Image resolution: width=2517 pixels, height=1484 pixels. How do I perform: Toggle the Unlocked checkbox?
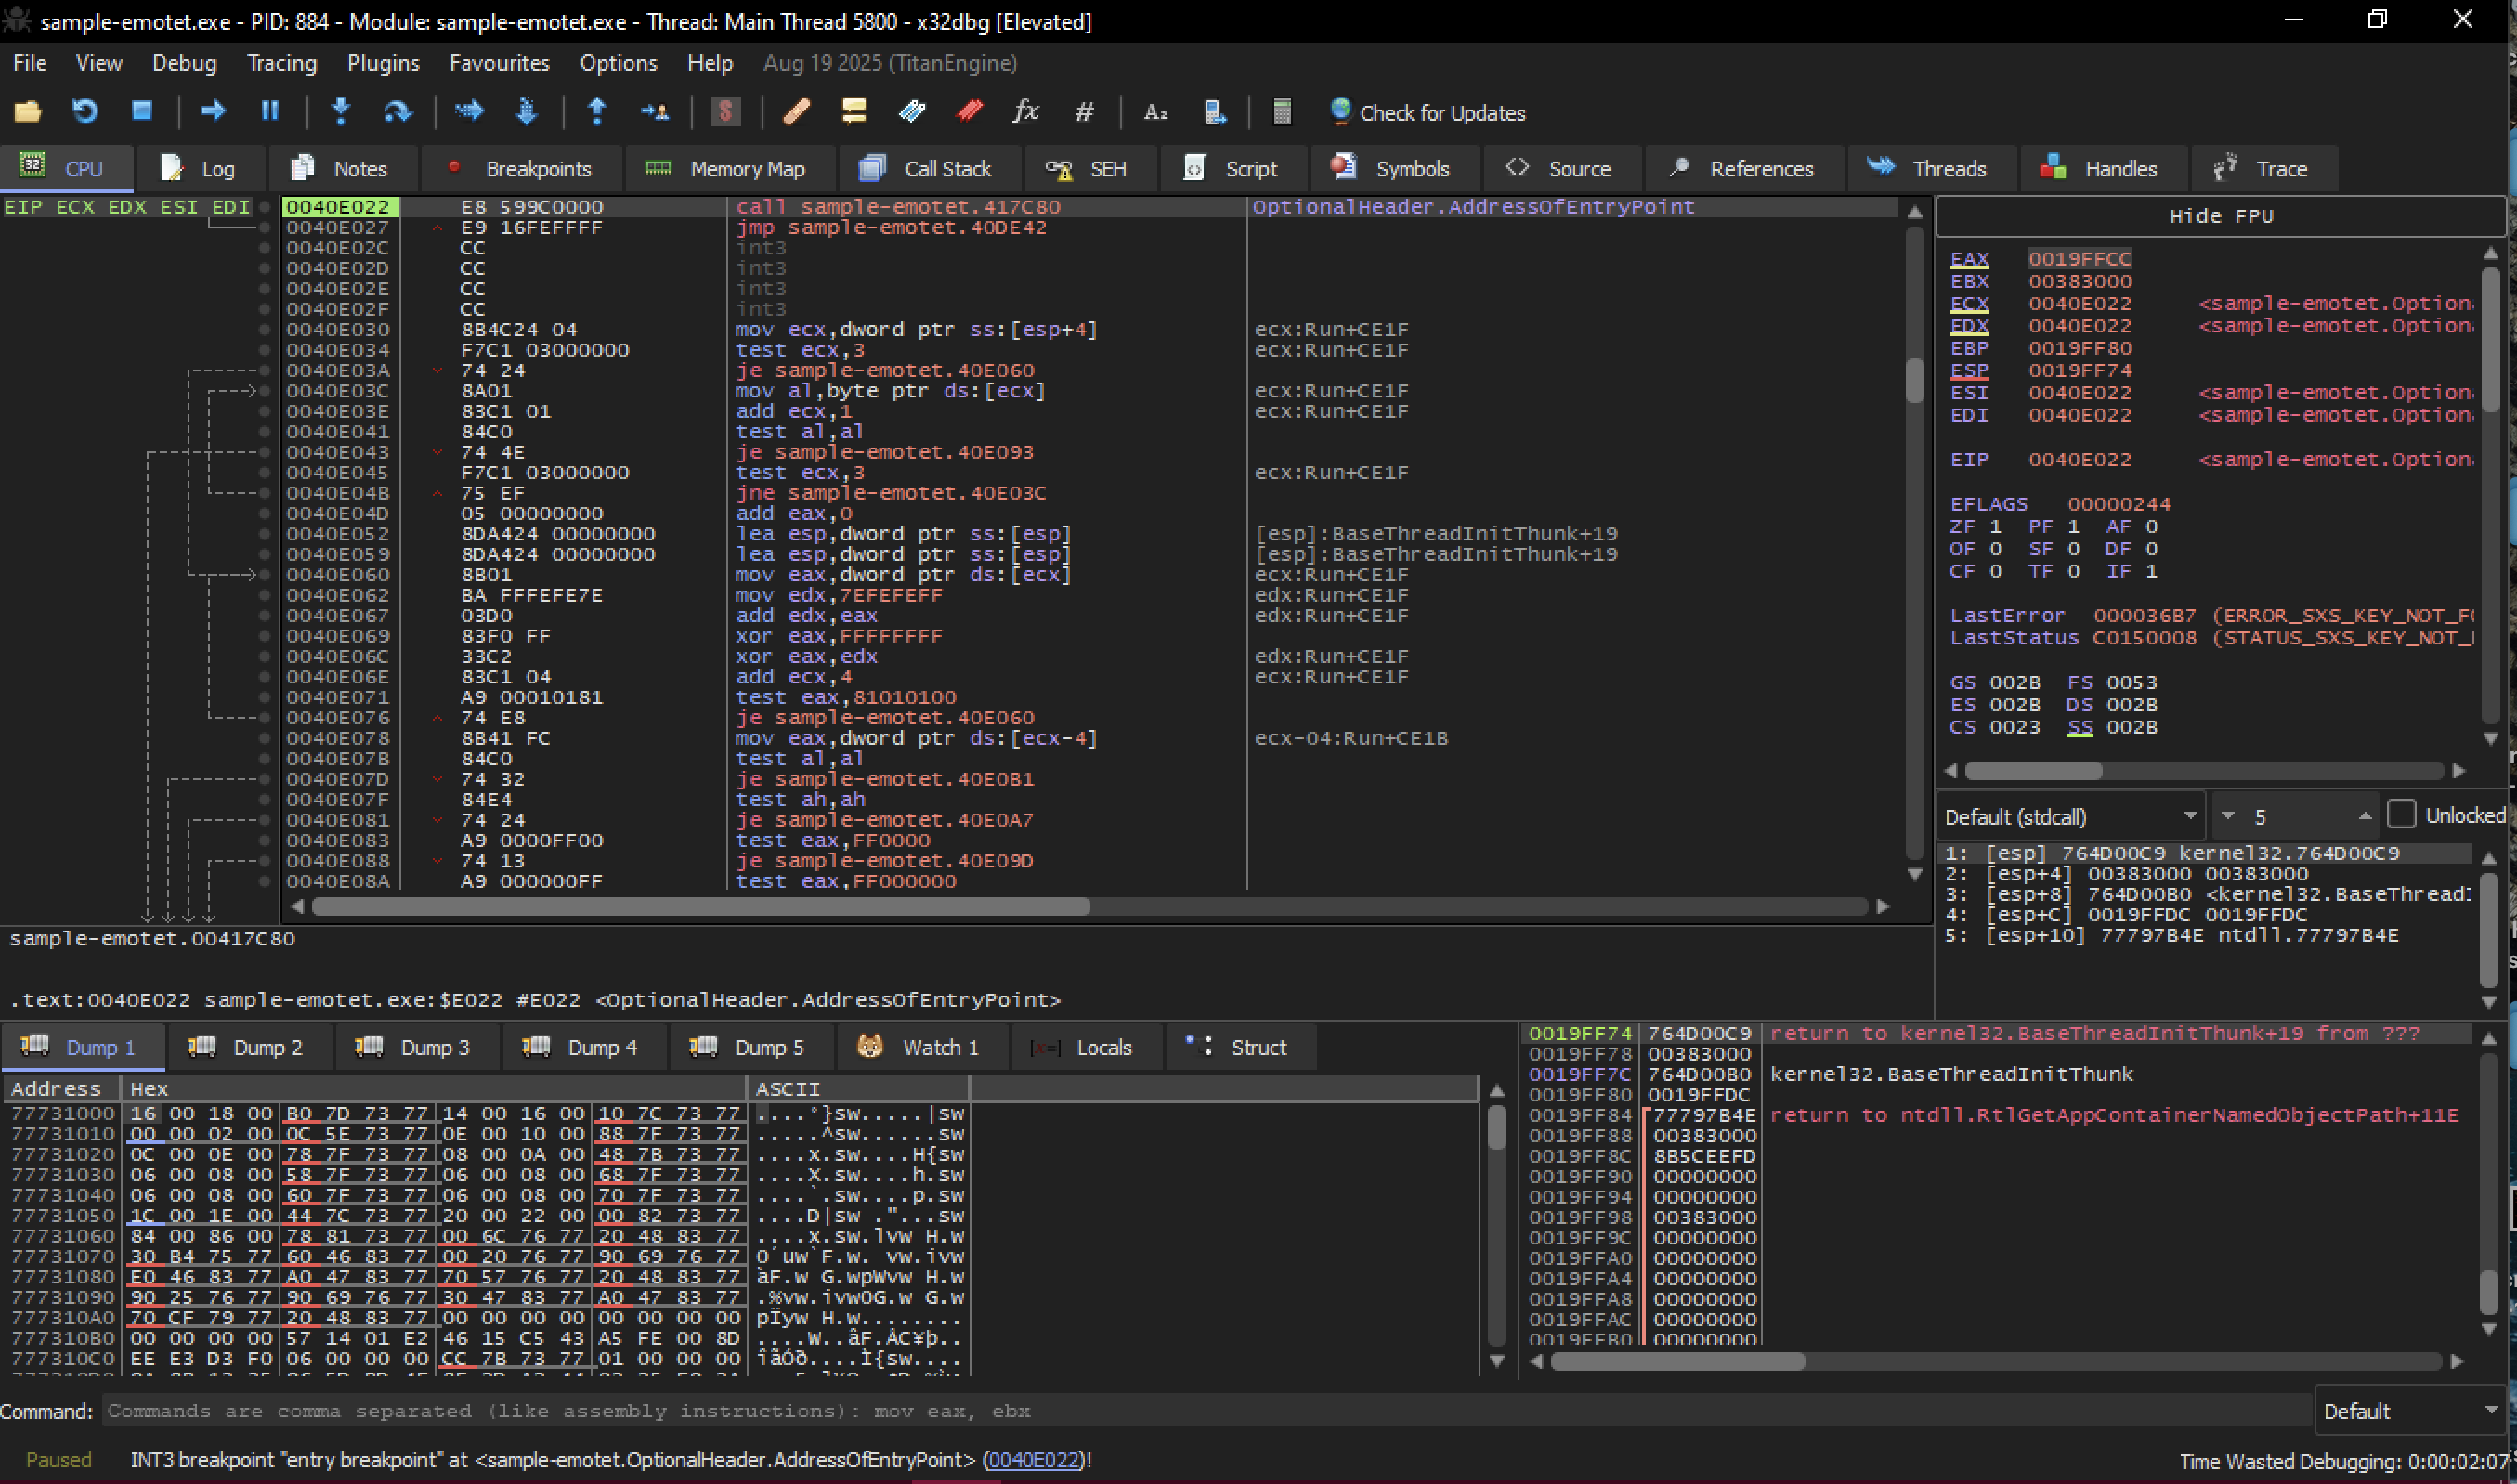(2401, 814)
